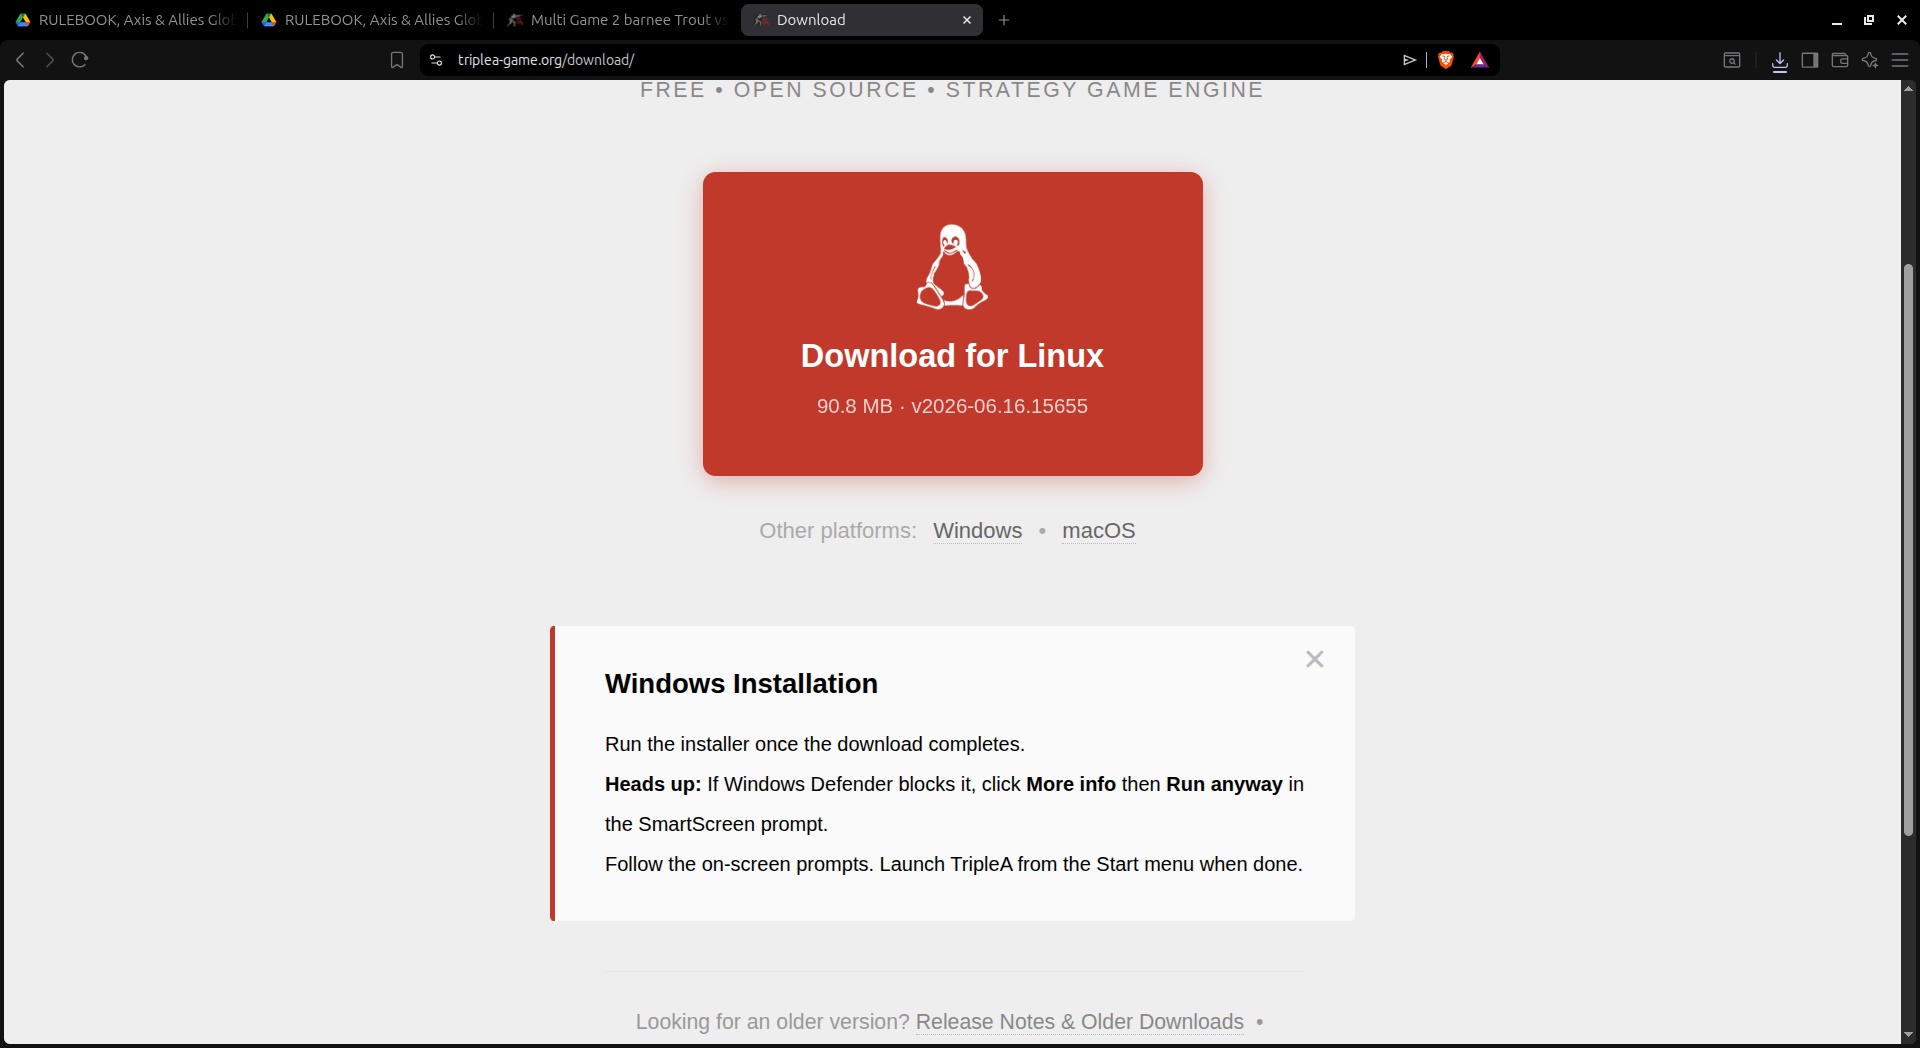Viewport: 1920px width, 1048px height.
Task: Click the scrollbar up arrow
Action: tap(1908, 89)
